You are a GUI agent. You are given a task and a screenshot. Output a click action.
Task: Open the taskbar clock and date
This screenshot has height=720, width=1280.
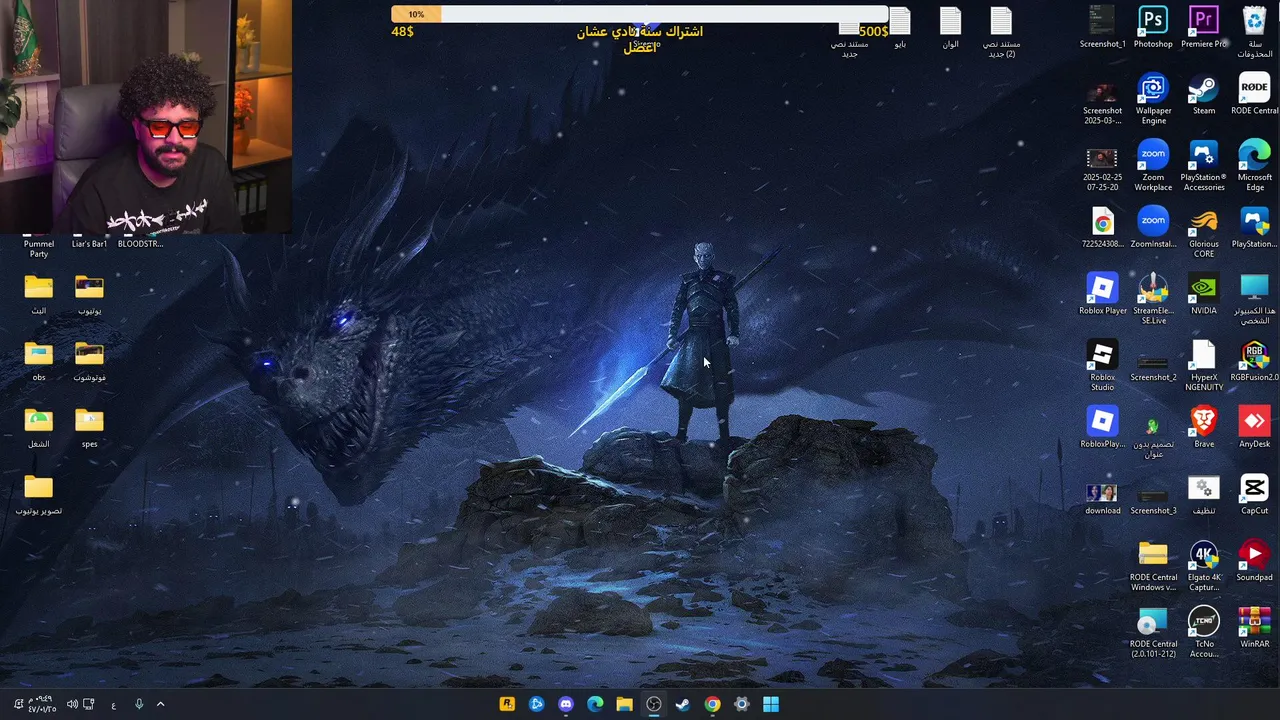click(41, 704)
